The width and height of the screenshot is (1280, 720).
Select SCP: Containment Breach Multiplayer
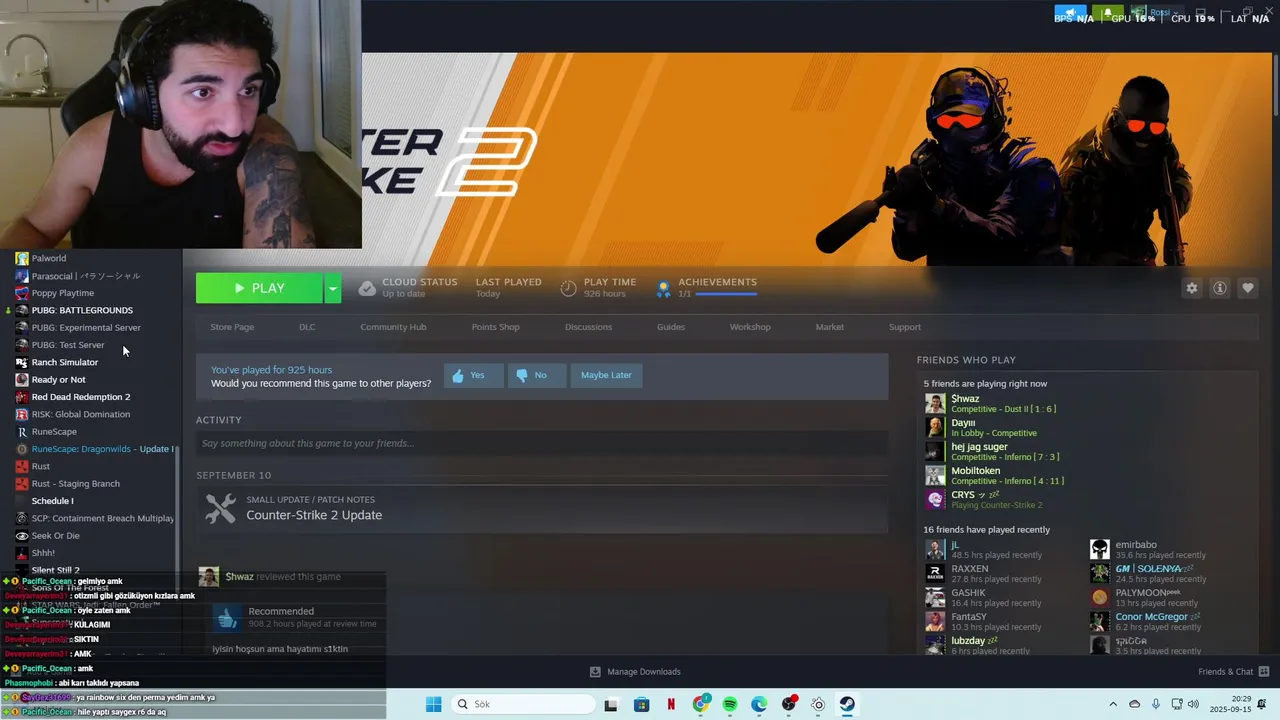[102, 518]
